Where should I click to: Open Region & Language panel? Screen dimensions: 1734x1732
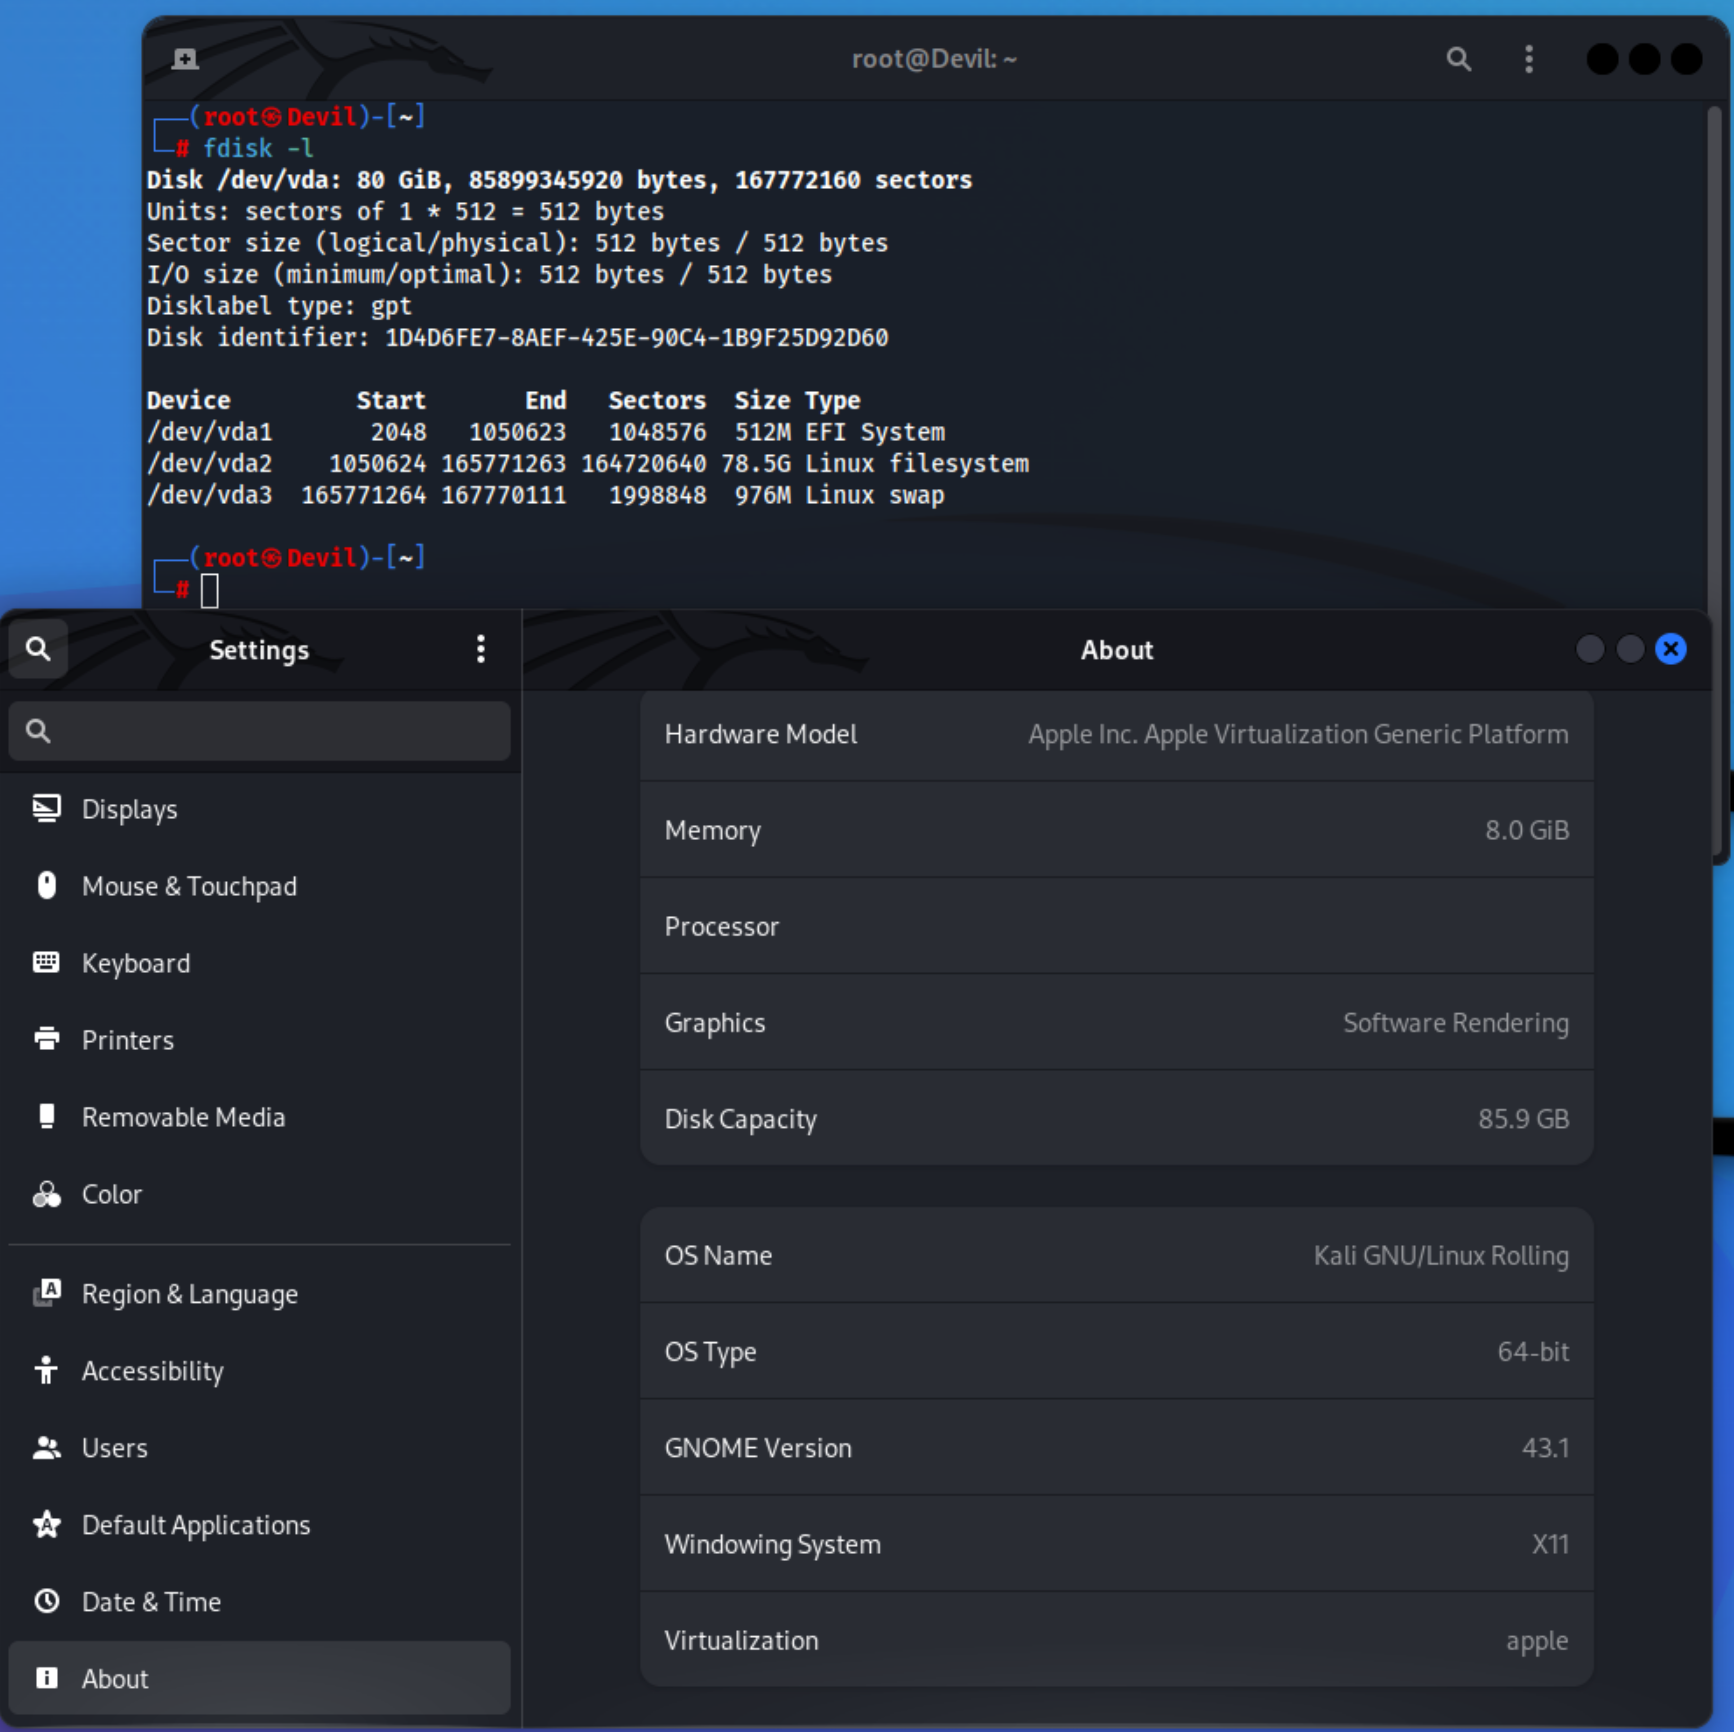point(189,1294)
